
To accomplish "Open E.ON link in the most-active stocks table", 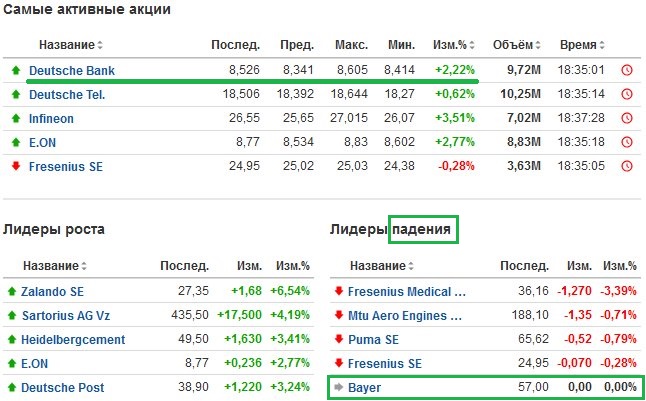I will click(x=42, y=142).
